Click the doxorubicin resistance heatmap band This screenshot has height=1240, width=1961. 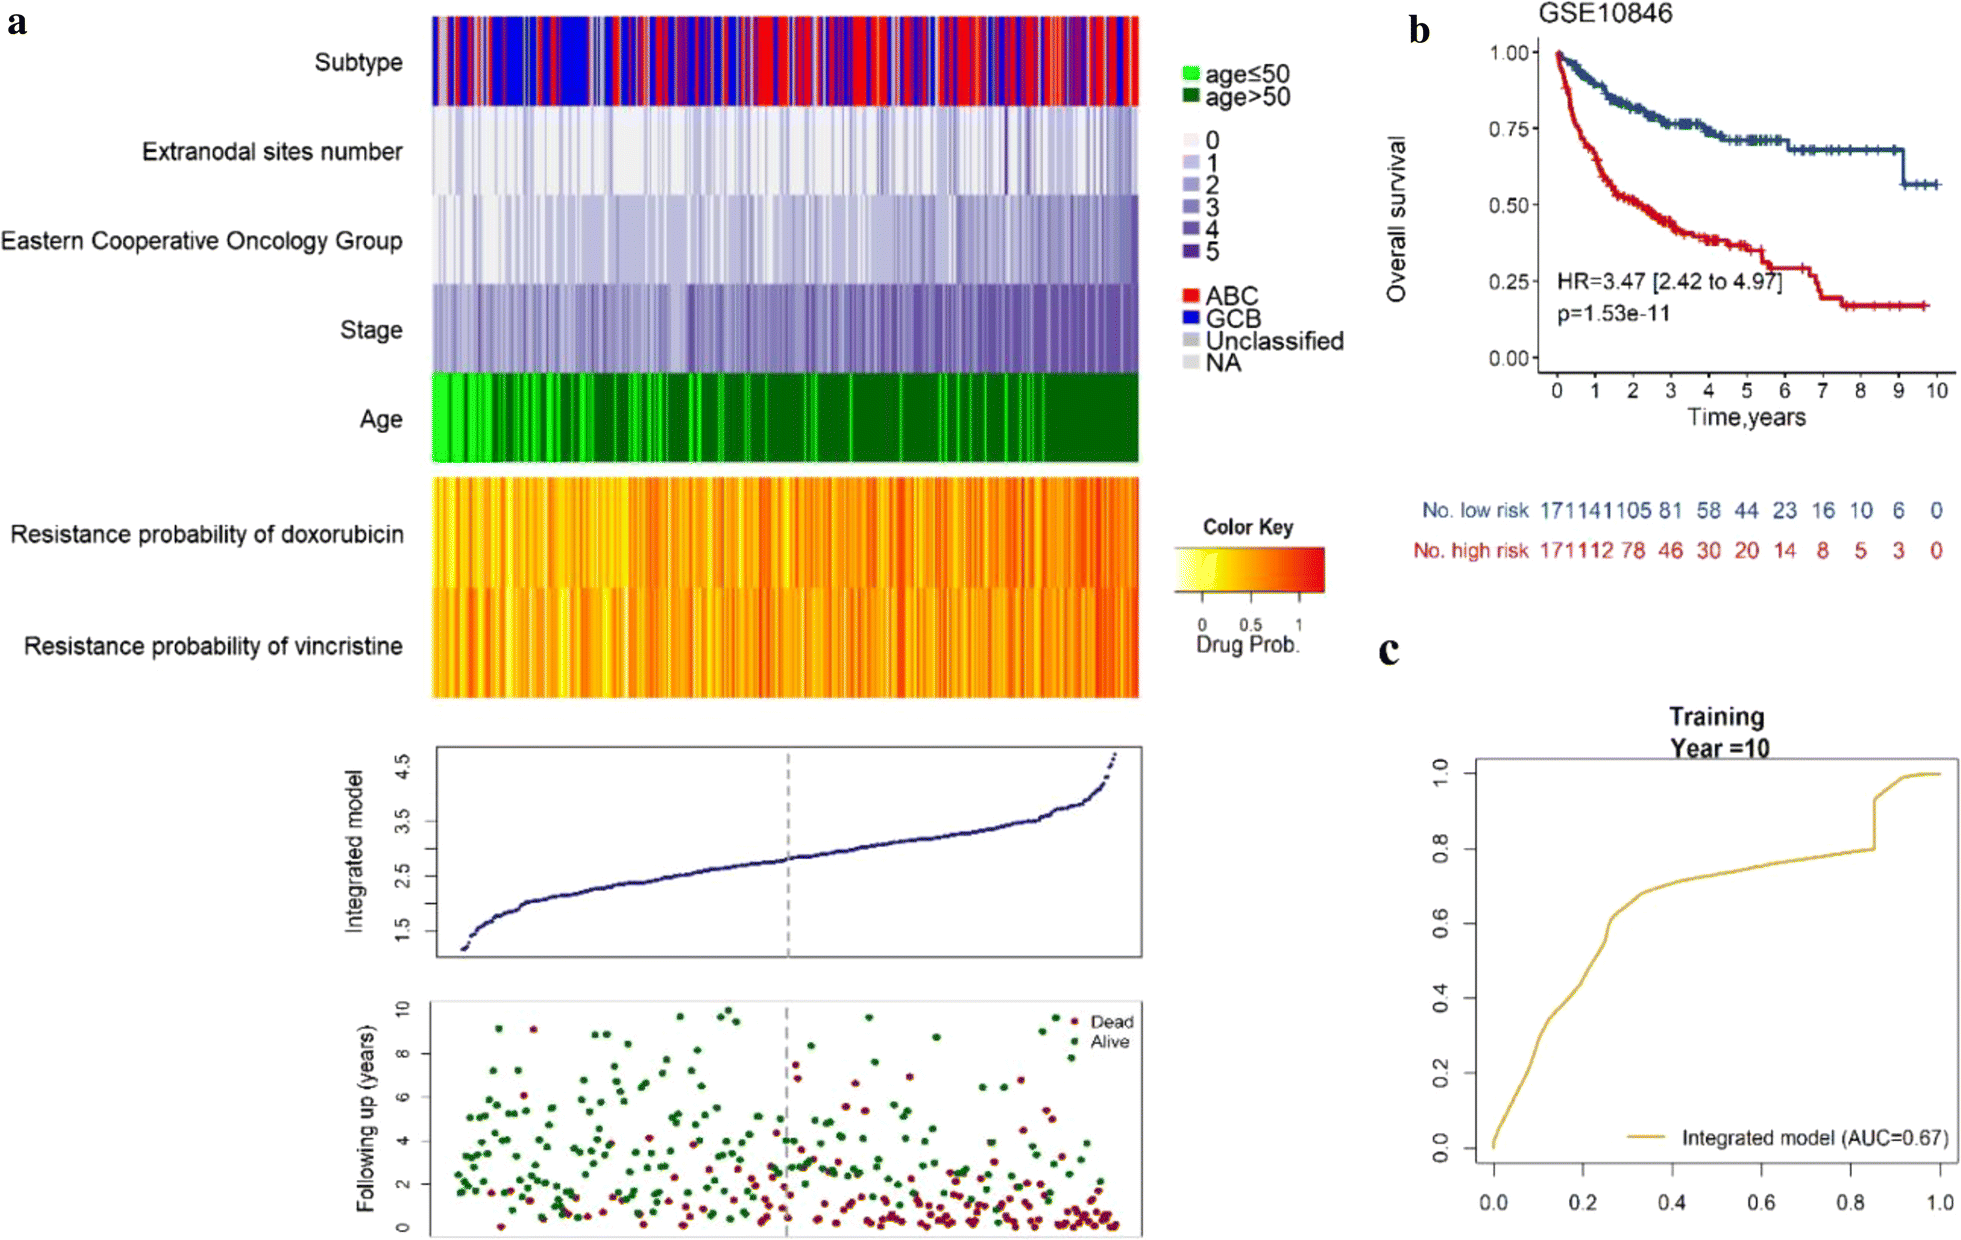pos(785,532)
